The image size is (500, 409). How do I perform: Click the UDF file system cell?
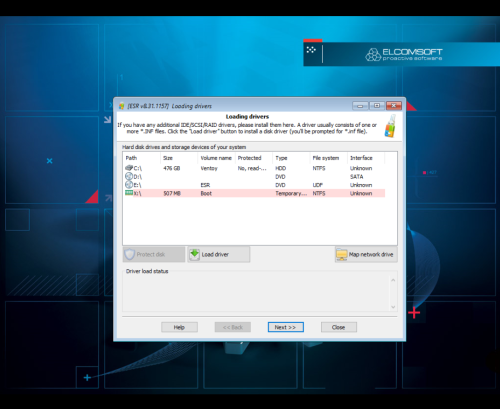318,185
